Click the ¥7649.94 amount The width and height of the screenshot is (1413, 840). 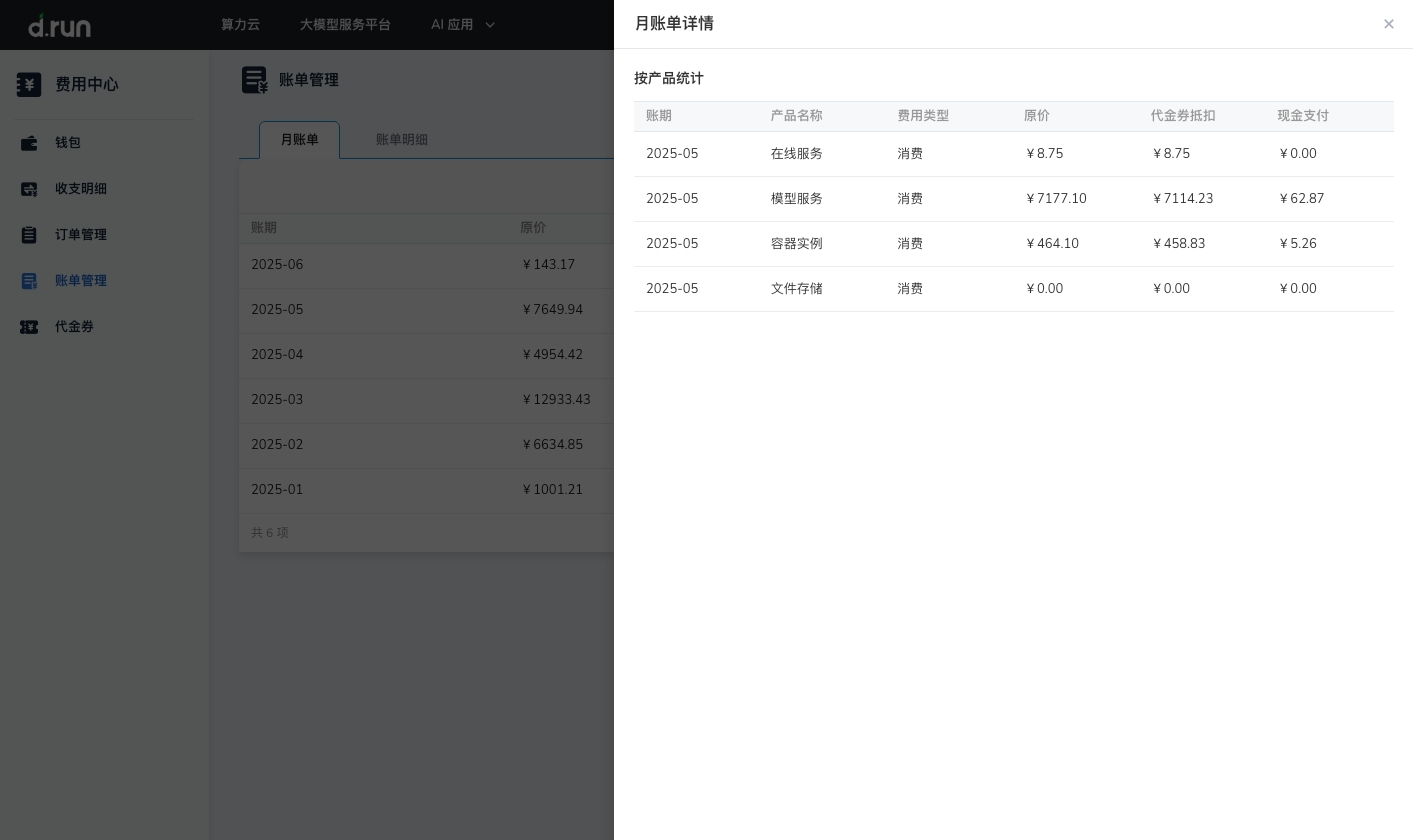click(551, 310)
